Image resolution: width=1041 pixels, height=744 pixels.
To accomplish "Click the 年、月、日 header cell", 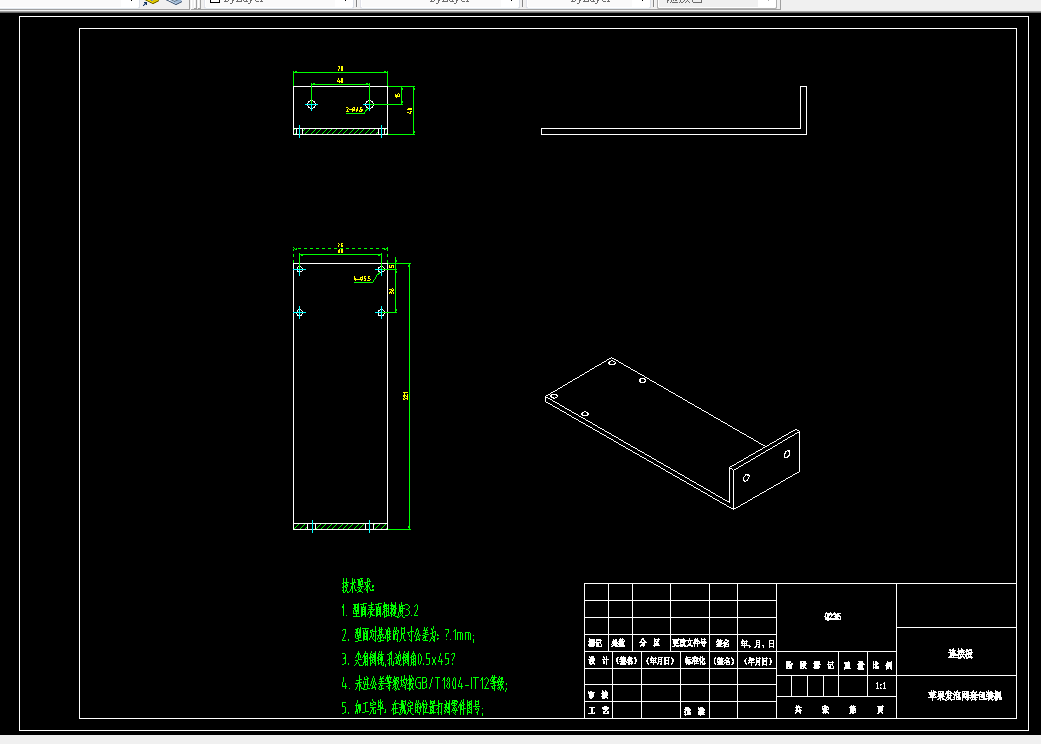I will click(x=757, y=643).
